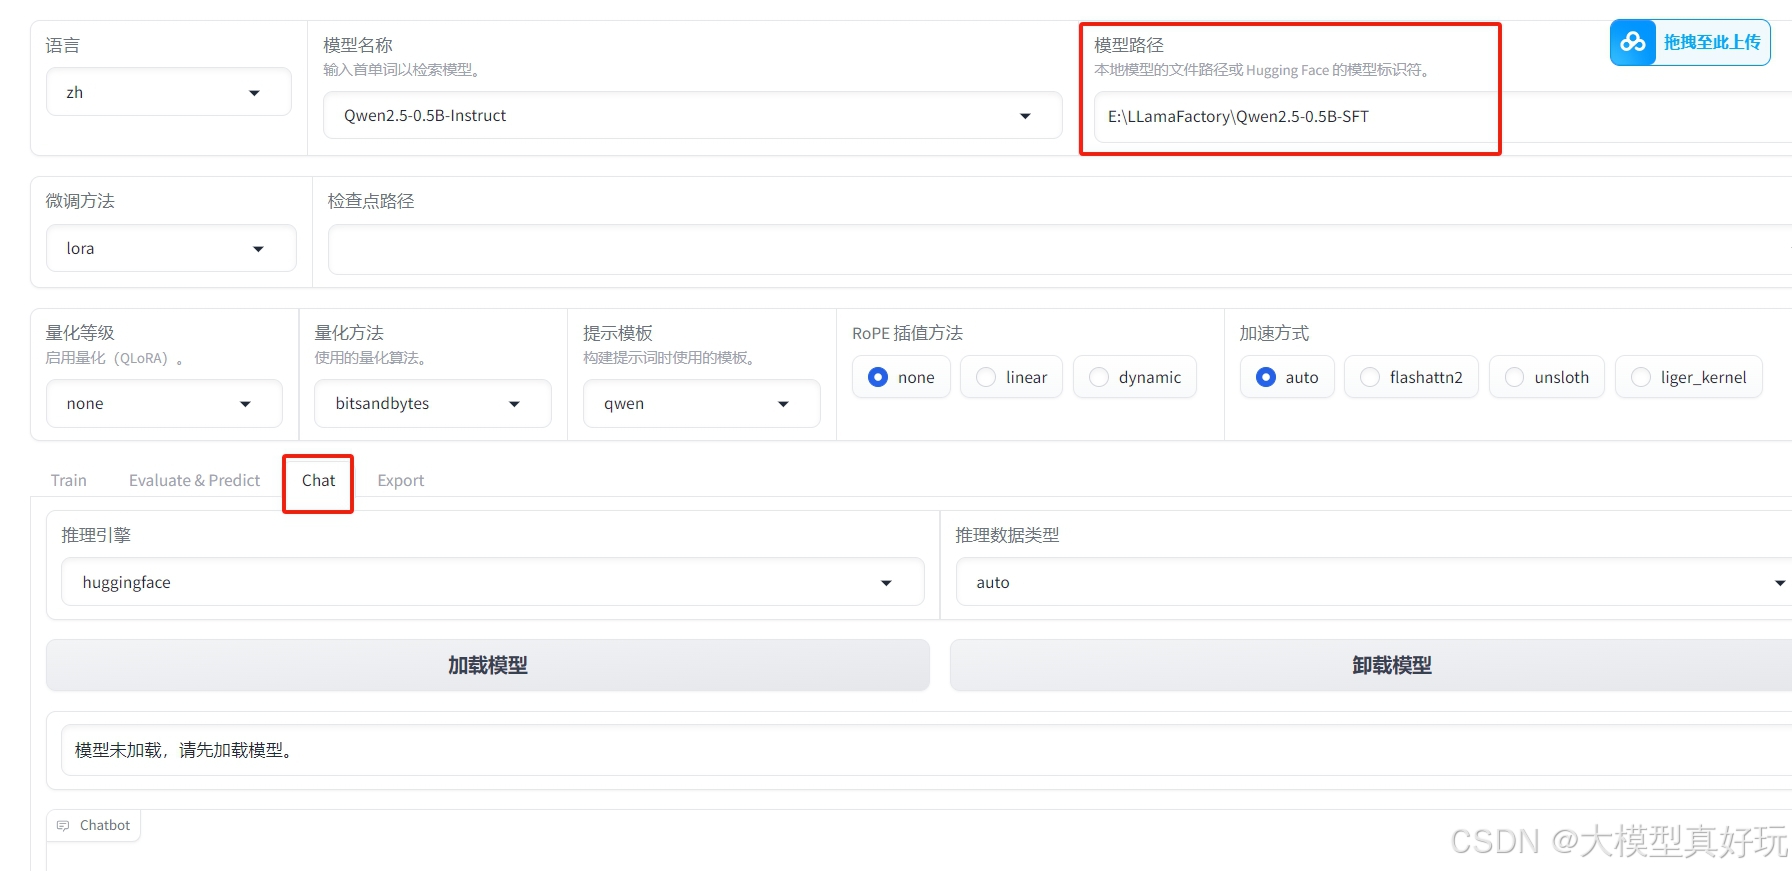The width and height of the screenshot is (1792, 871).
Task: Click the 拖拽至此上传 upload button text
Action: coord(1712,42)
